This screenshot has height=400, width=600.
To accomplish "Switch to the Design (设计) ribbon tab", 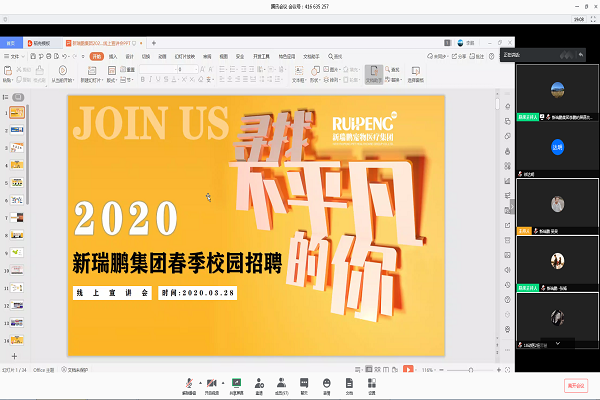I will [129, 58].
